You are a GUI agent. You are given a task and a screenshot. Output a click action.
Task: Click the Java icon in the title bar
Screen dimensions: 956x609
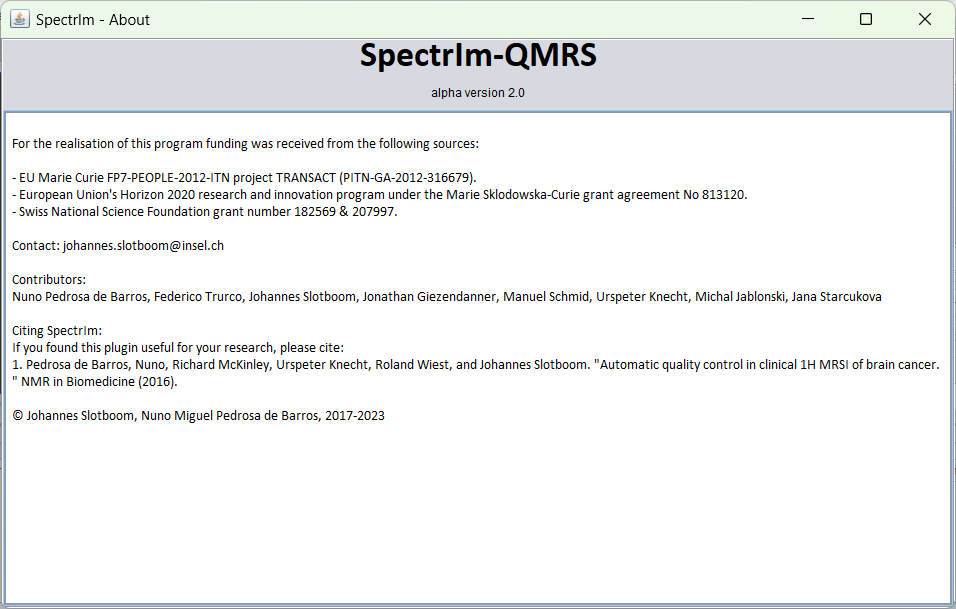pos(20,19)
